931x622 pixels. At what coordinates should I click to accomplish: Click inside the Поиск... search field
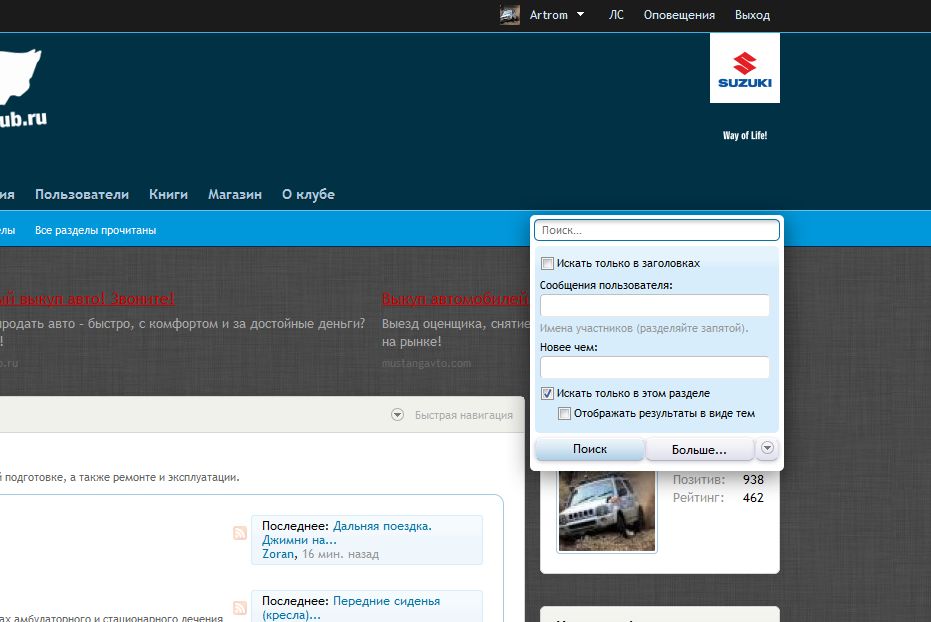[656, 230]
